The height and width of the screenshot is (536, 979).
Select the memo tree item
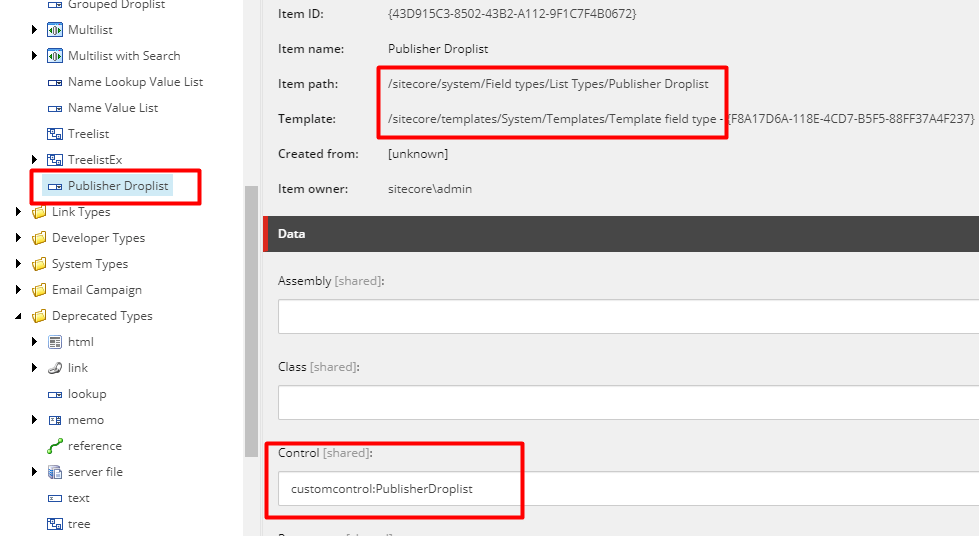point(85,420)
